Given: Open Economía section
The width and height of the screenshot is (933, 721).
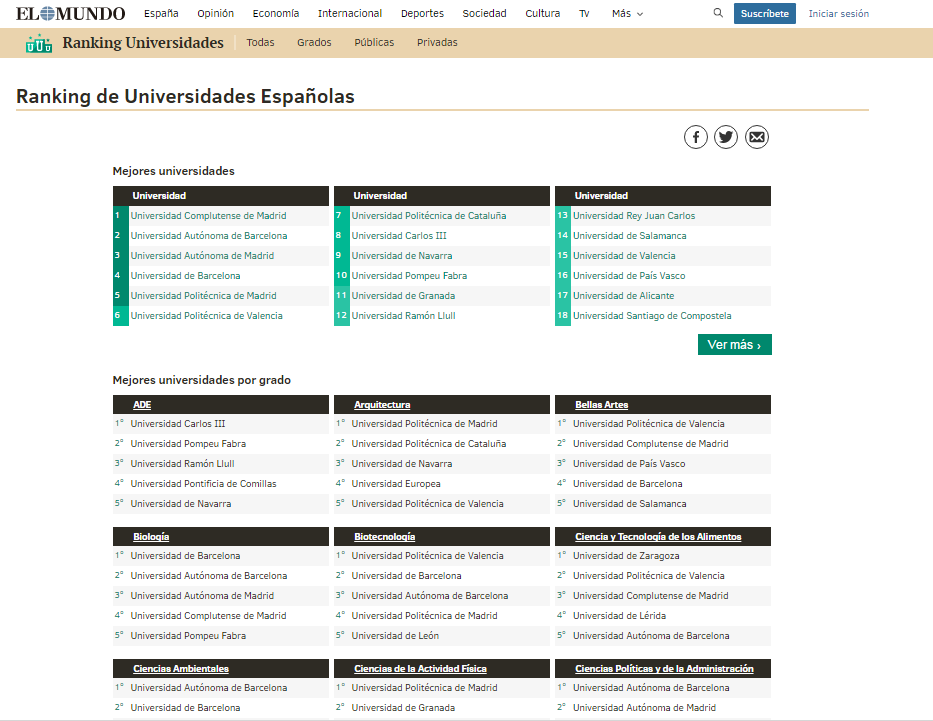Looking at the screenshot, I should tap(275, 13).
